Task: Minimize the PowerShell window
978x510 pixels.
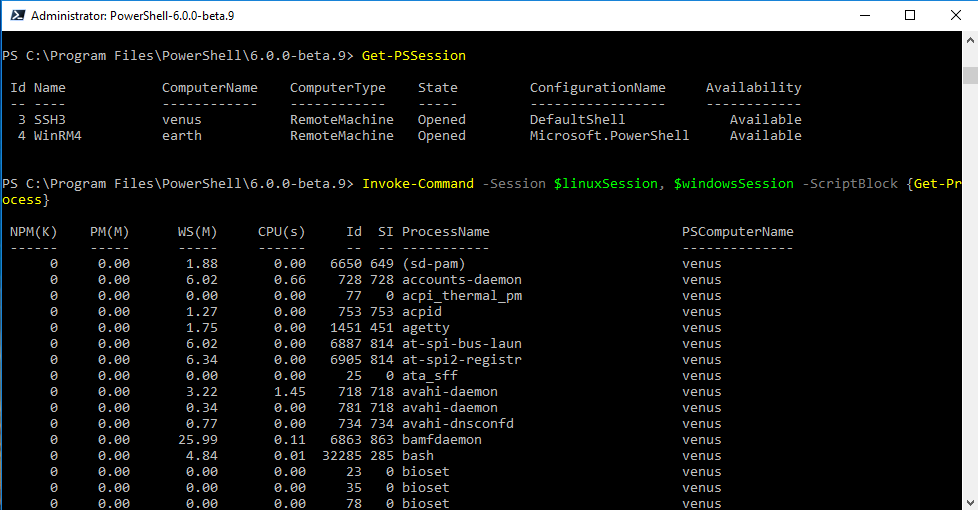Action: (864, 16)
